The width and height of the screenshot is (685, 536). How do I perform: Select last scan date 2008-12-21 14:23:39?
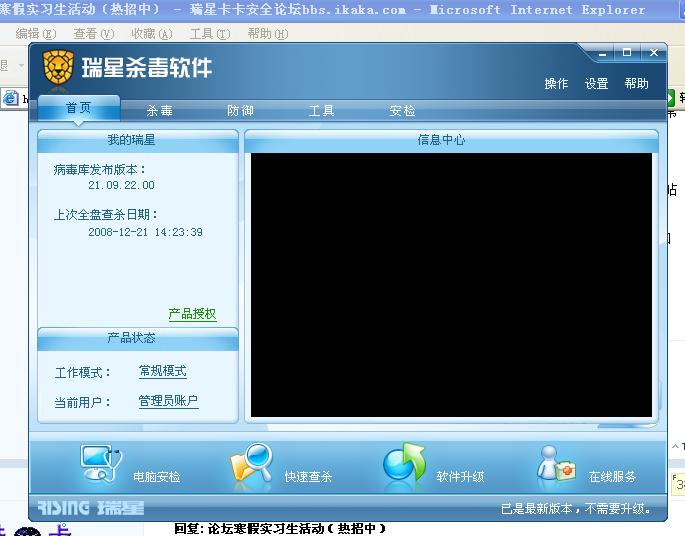pos(145,232)
